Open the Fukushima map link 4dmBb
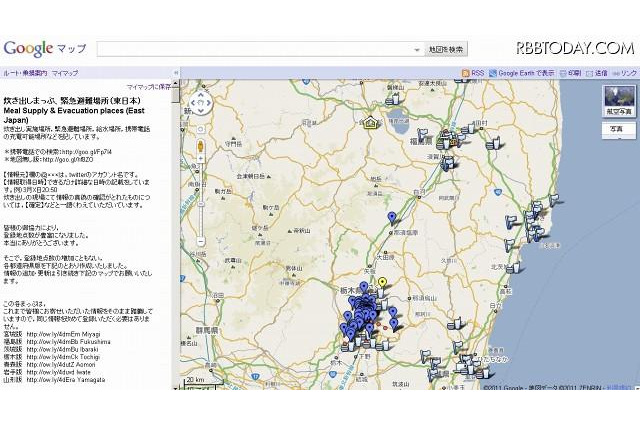The width and height of the screenshot is (640, 426). click(x=68, y=342)
